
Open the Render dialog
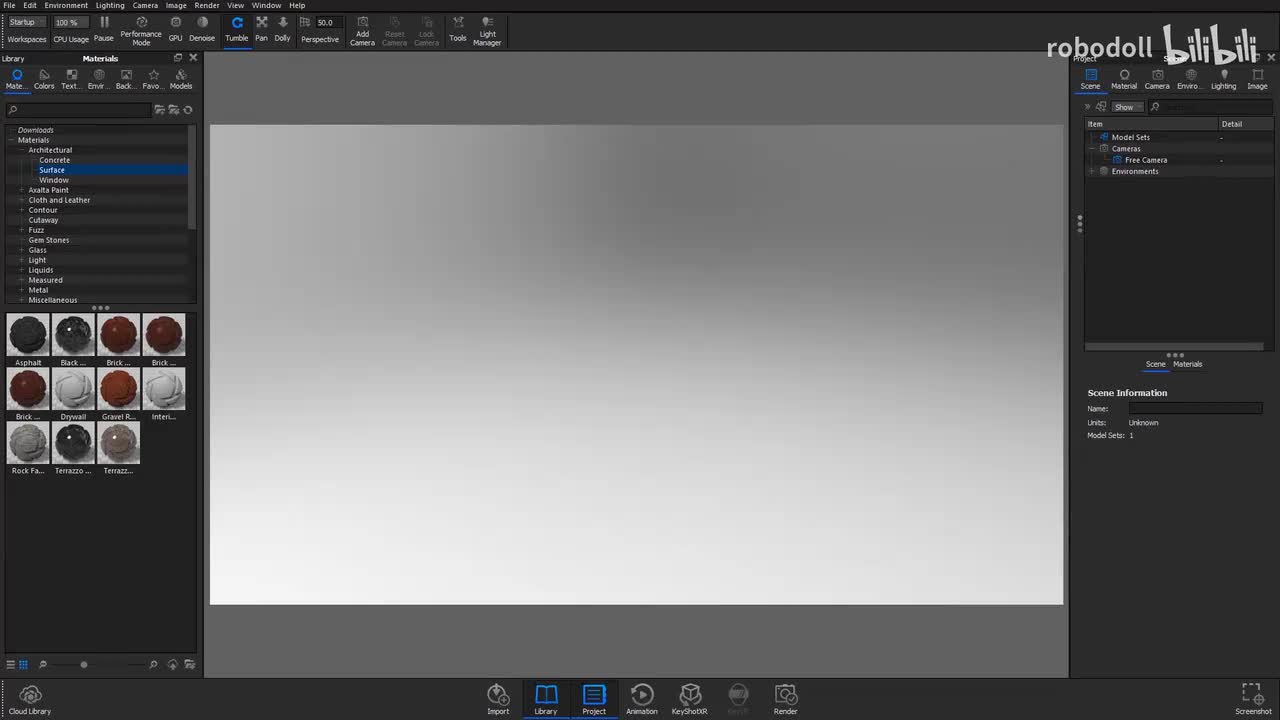click(786, 699)
